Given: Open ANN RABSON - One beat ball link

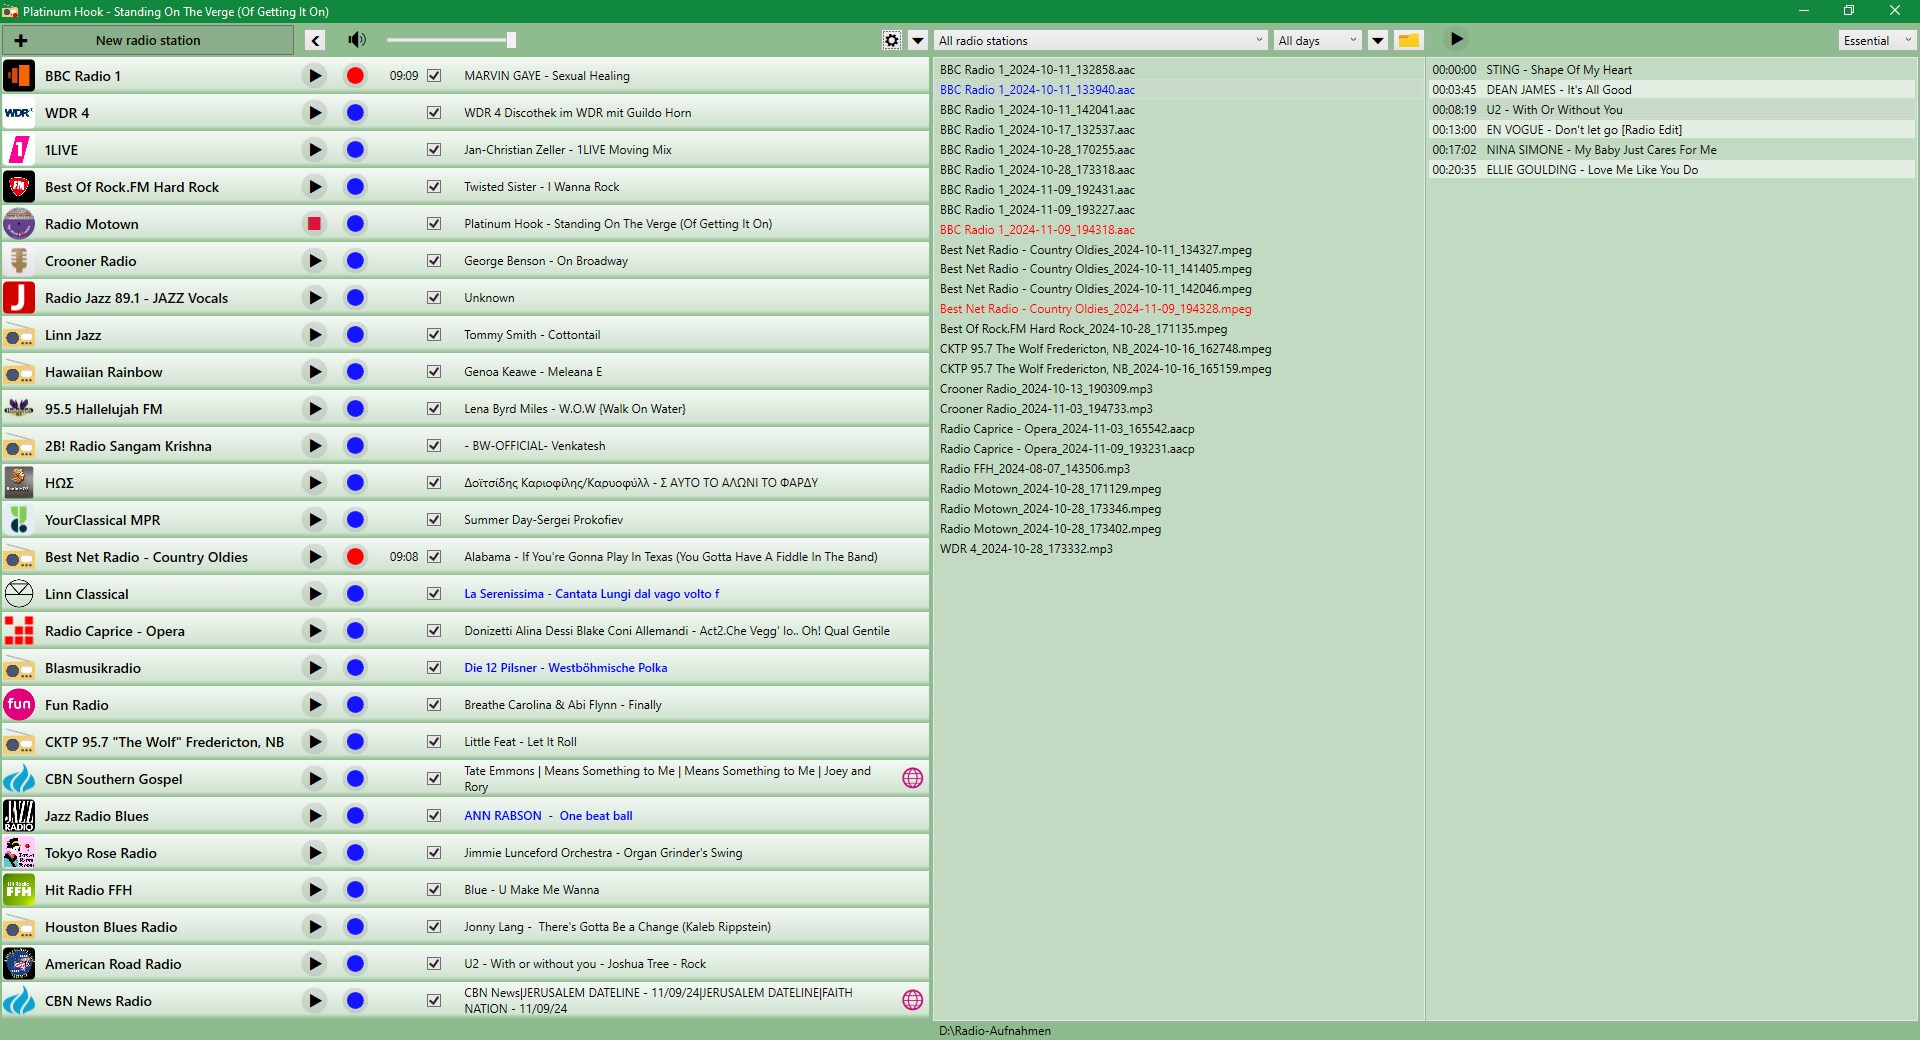Looking at the screenshot, I should [548, 816].
